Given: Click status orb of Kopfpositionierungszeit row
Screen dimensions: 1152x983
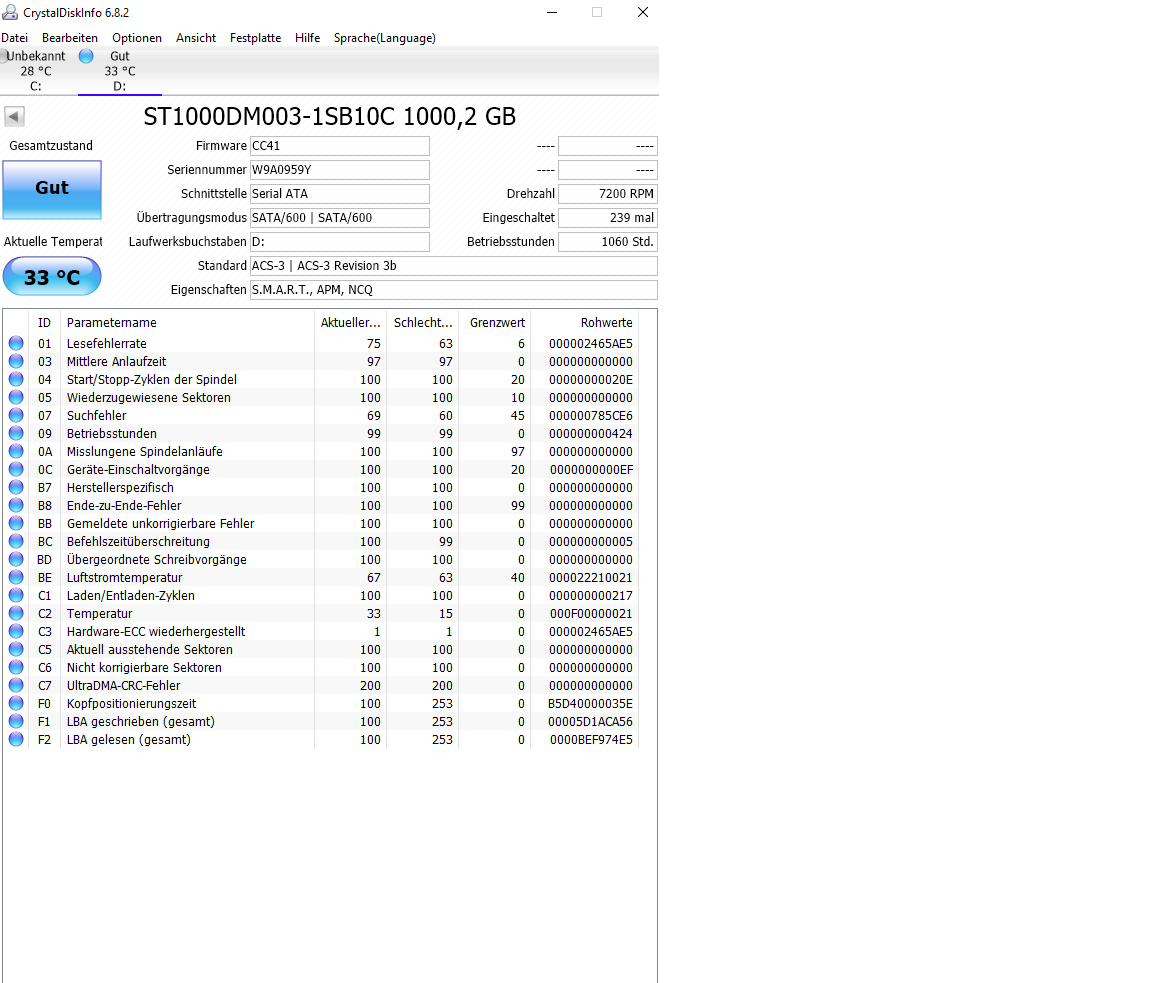Looking at the screenshot, I should tap(16, 703).
